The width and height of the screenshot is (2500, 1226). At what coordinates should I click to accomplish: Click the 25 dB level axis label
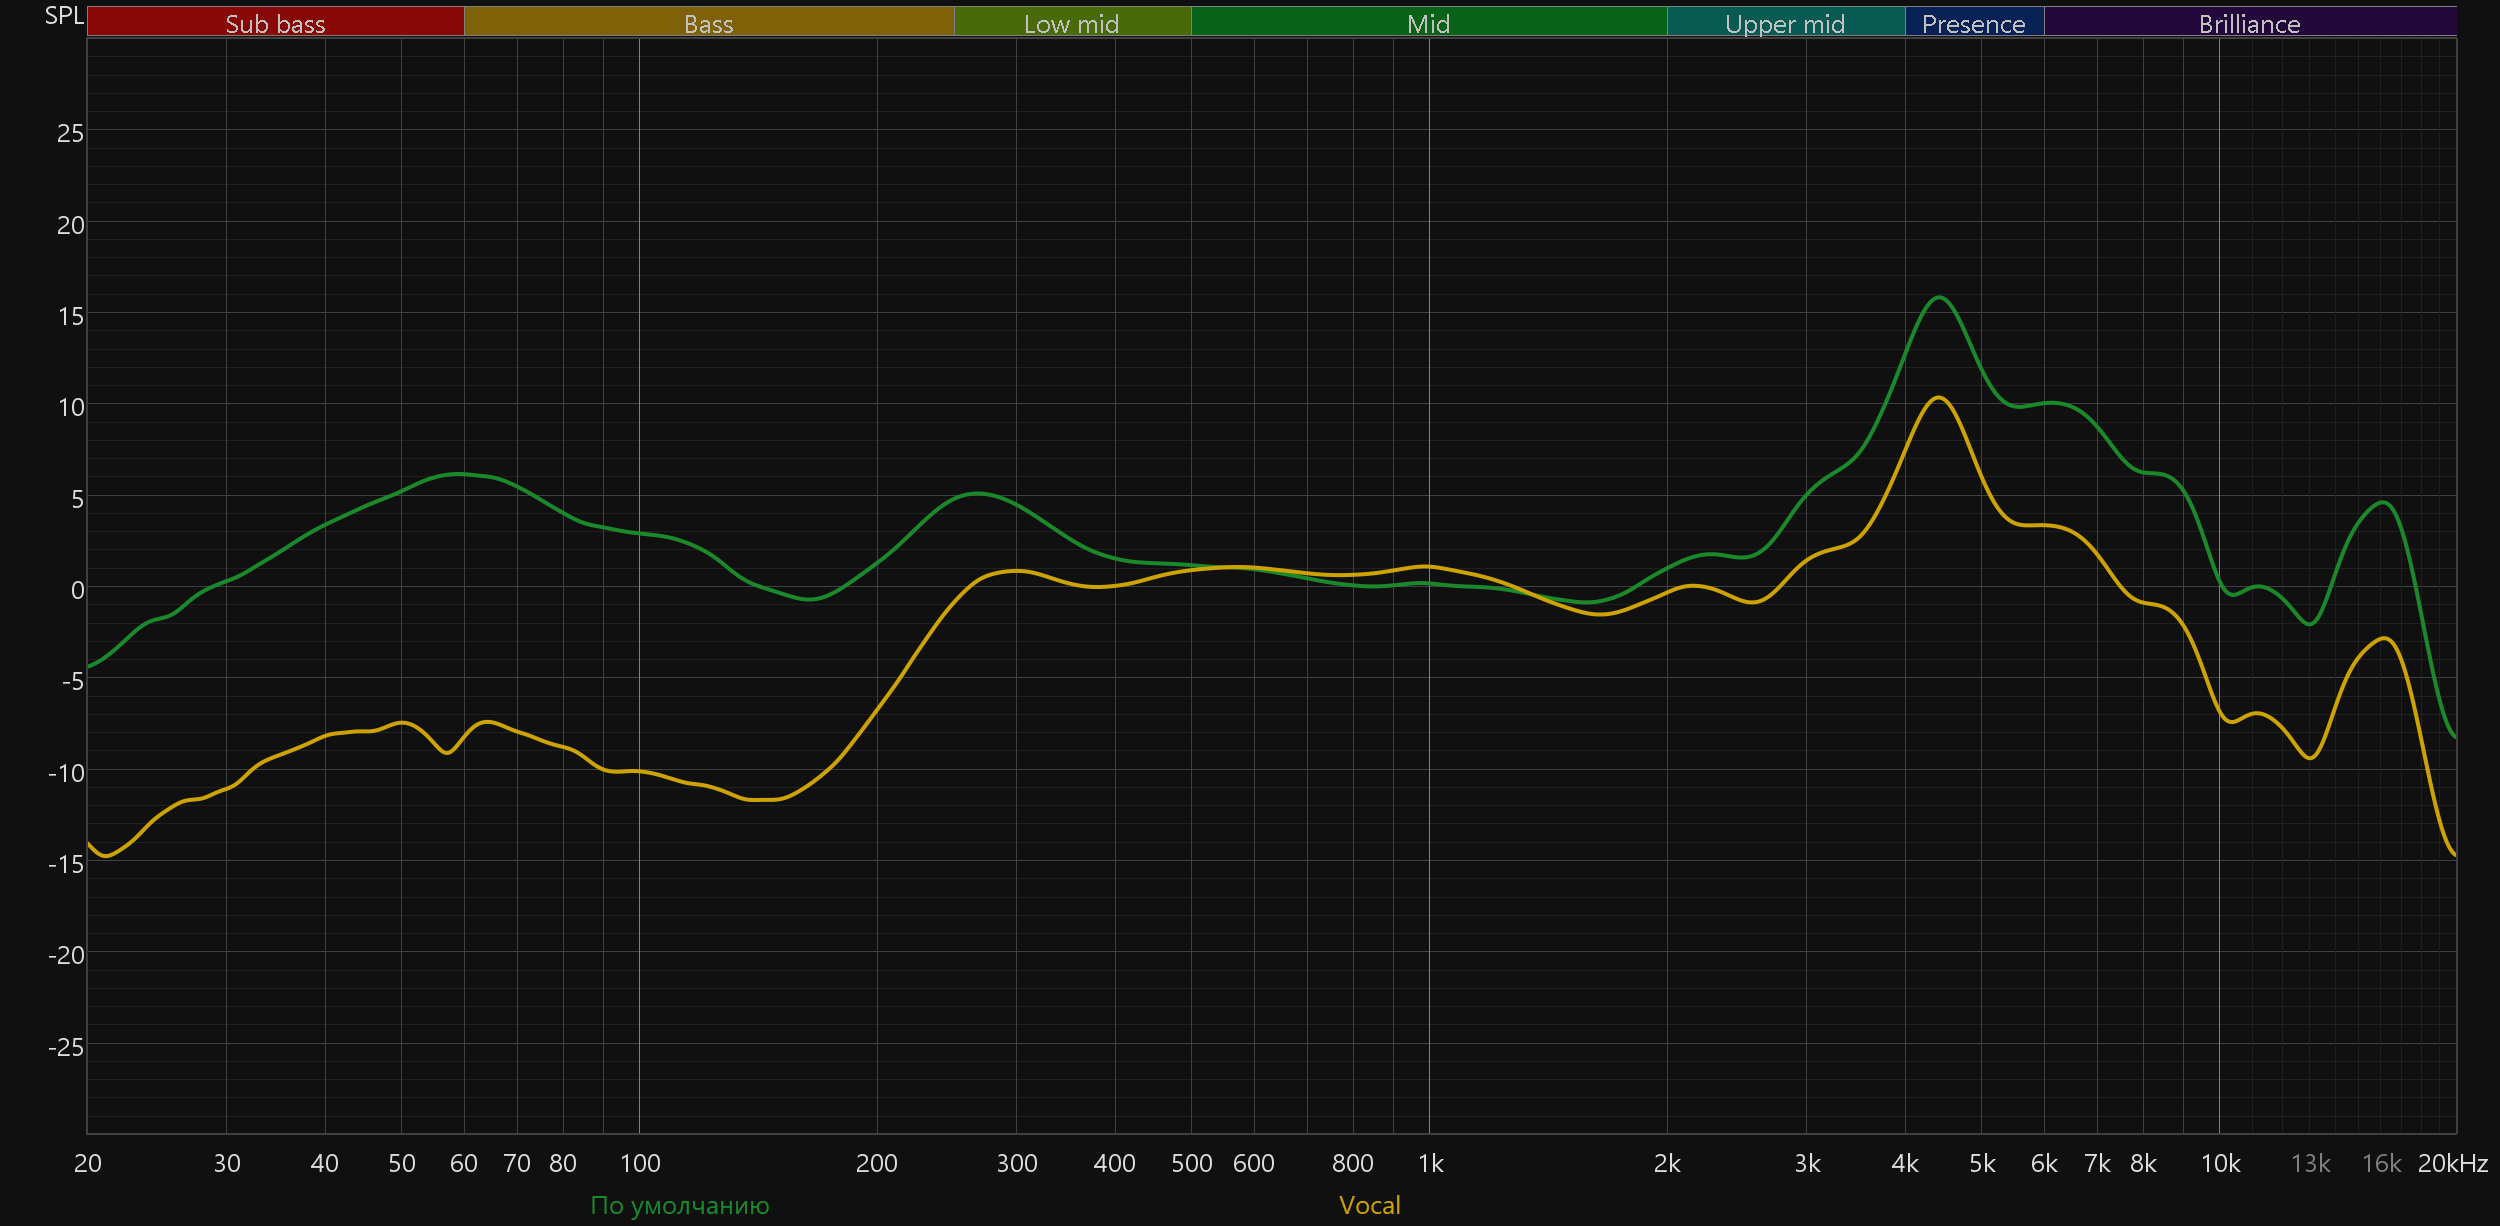tap(70, 133)
